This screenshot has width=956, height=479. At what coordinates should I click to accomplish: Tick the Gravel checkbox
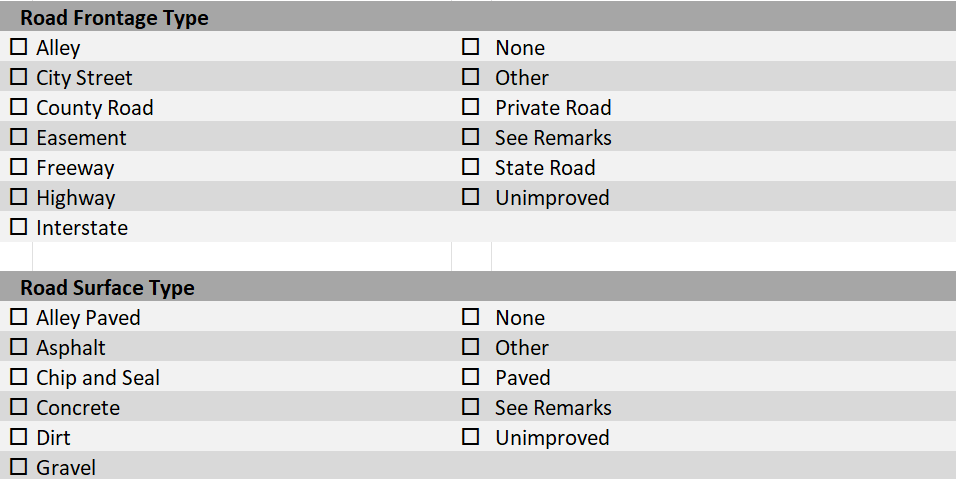19,467
